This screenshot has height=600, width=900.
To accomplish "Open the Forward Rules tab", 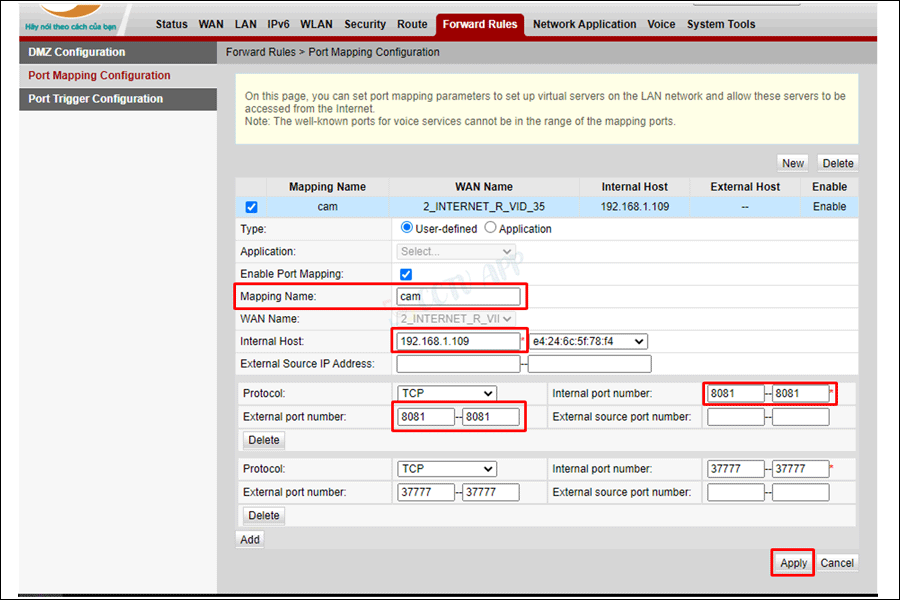I will click(480, 24).
